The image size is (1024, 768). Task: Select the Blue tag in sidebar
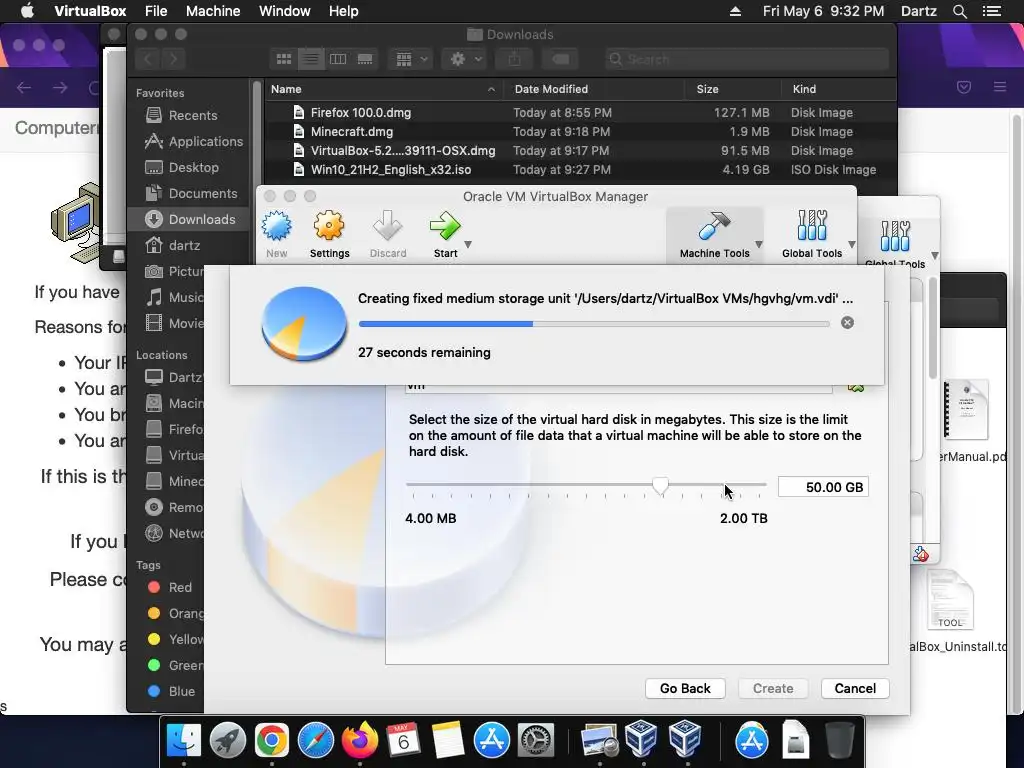point(171,691)
